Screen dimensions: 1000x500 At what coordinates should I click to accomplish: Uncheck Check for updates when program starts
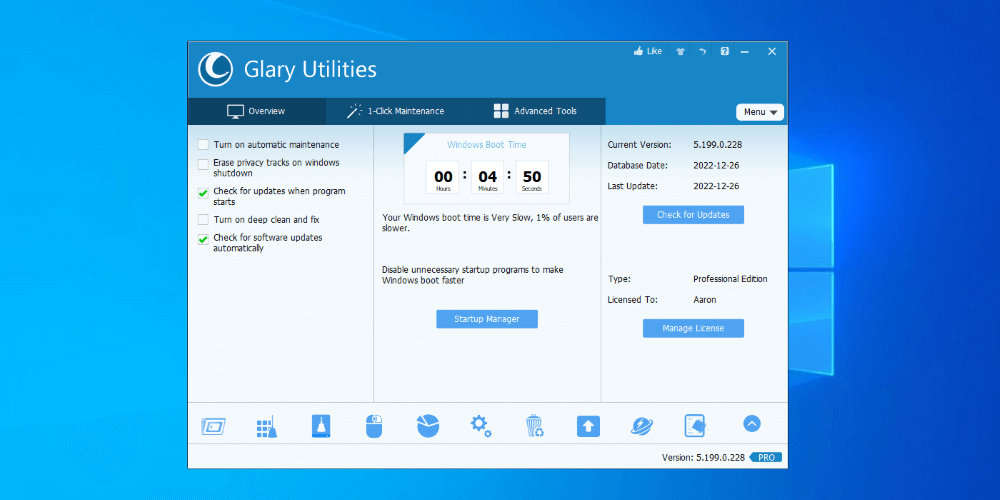pos(203,193)
